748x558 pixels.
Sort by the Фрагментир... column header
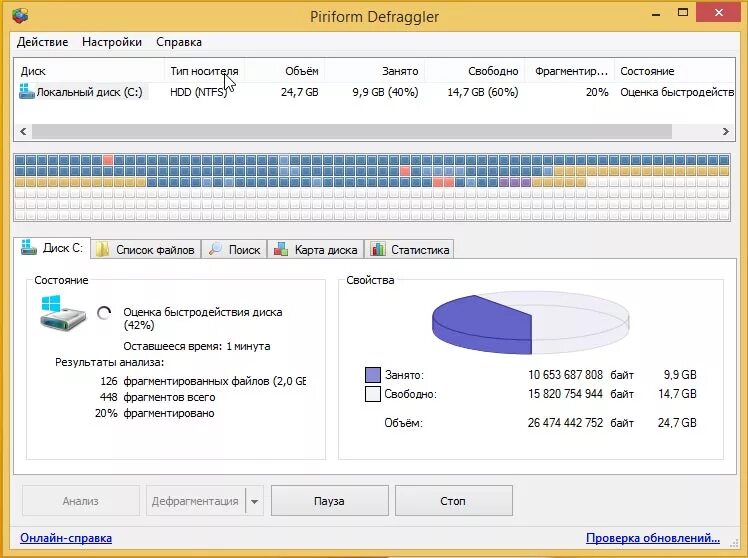[x=570, y=71]
